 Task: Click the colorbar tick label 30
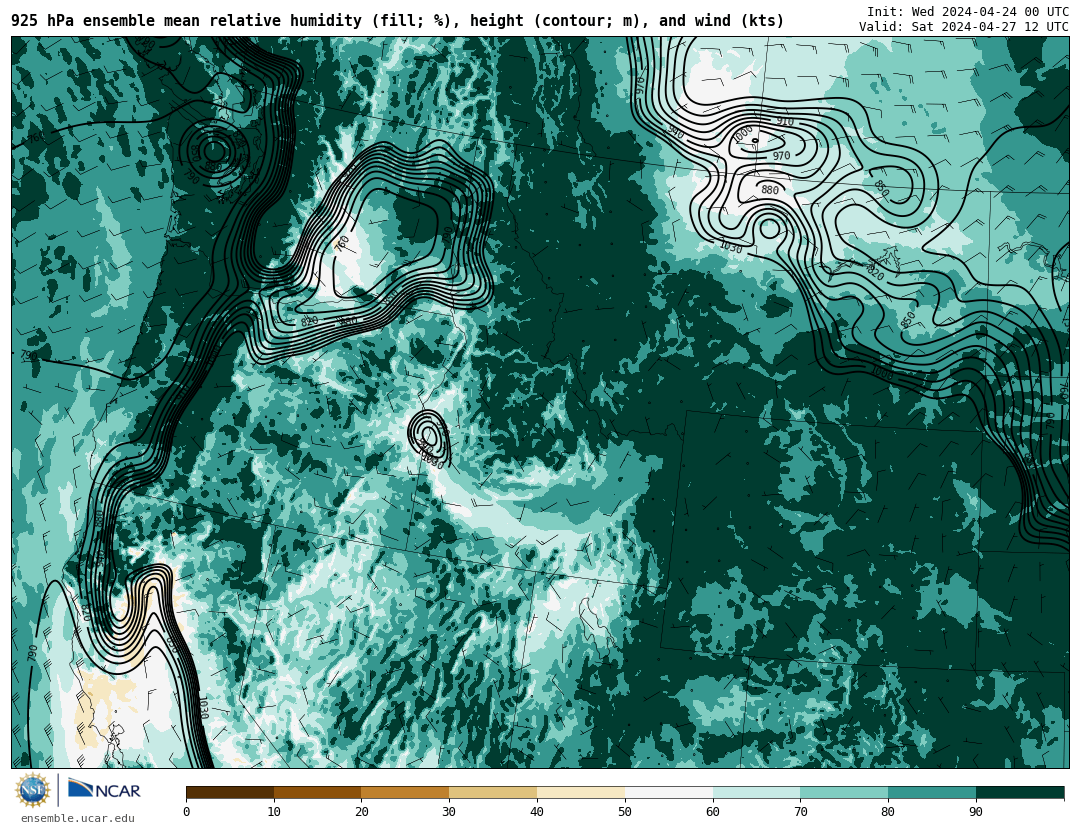click(x=449, y=812)
